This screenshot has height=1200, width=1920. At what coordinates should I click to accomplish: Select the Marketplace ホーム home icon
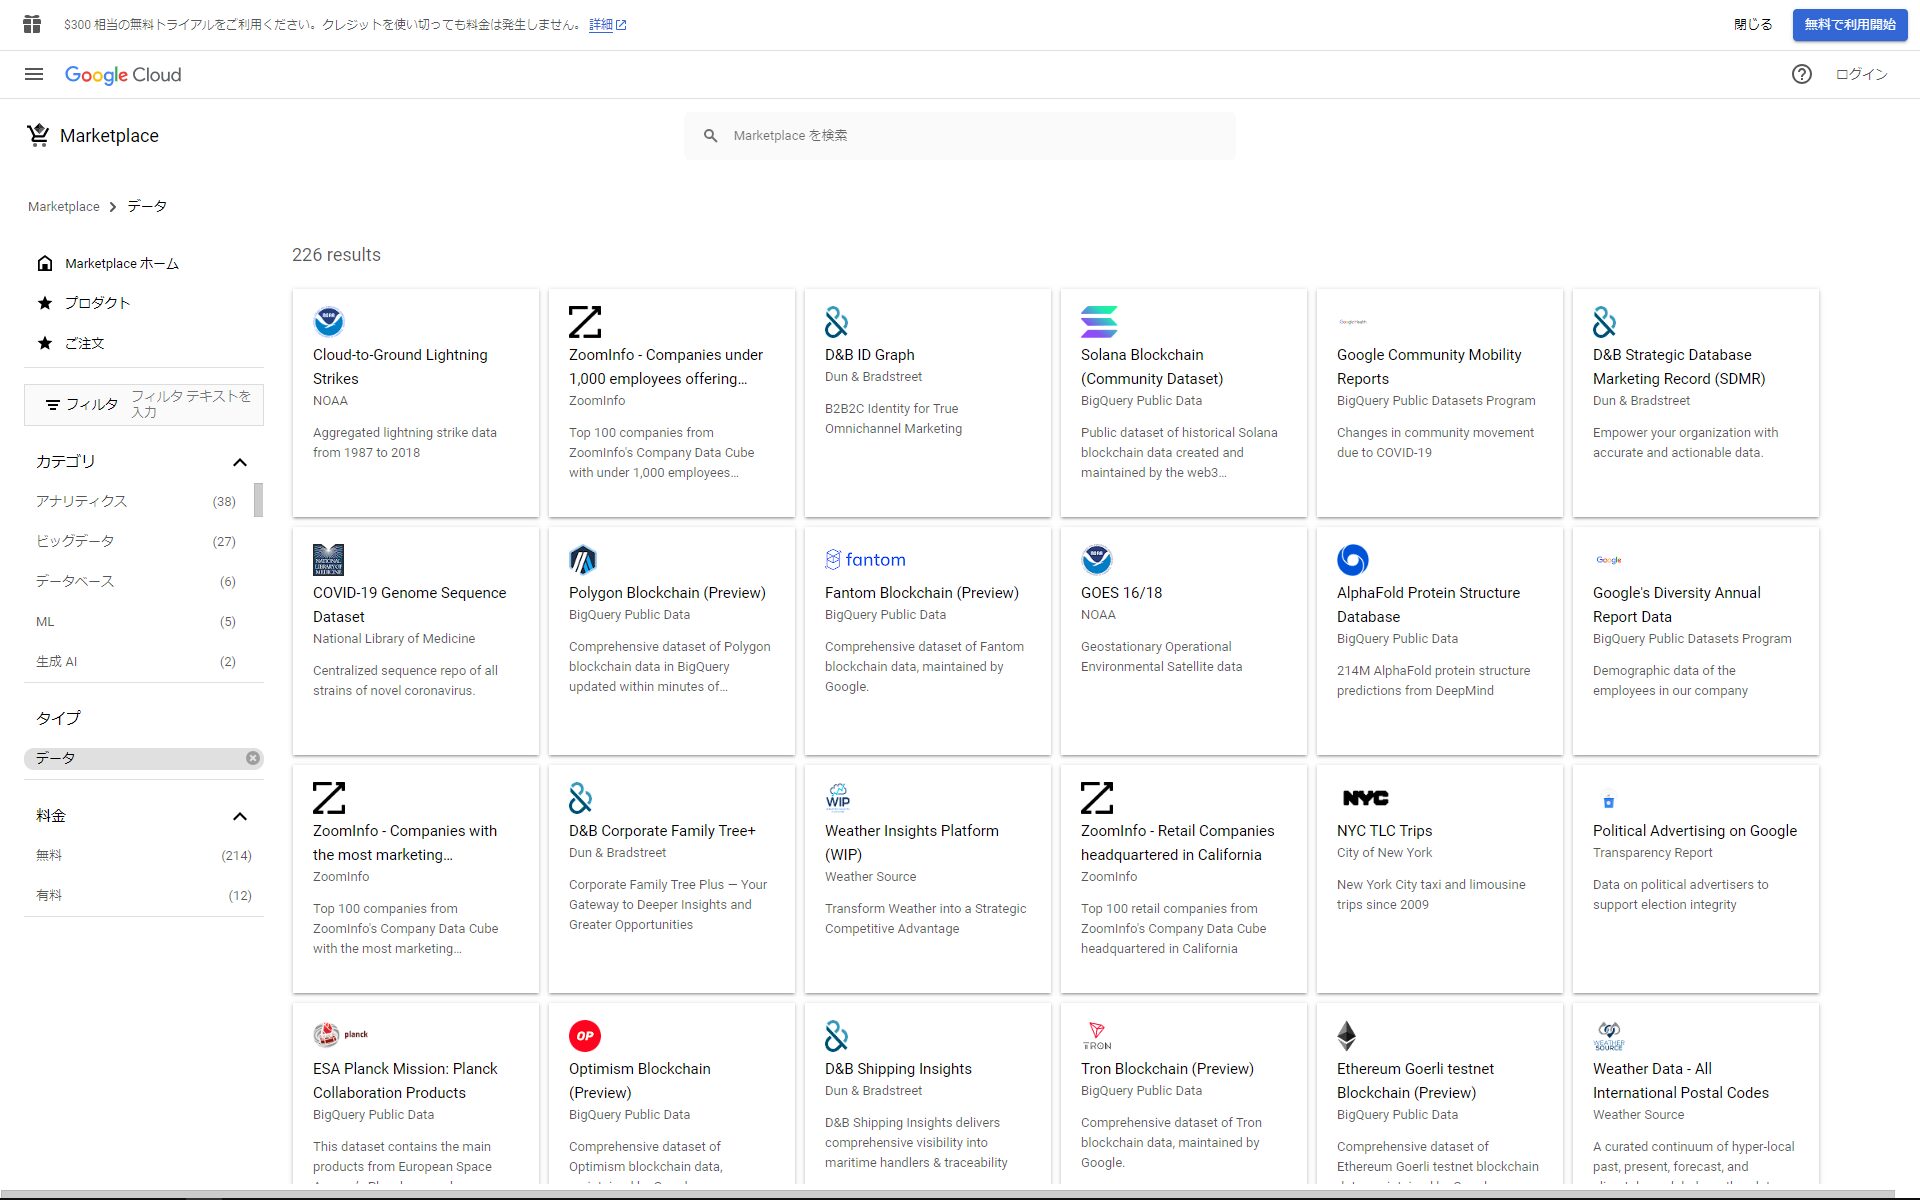[46, 263]
